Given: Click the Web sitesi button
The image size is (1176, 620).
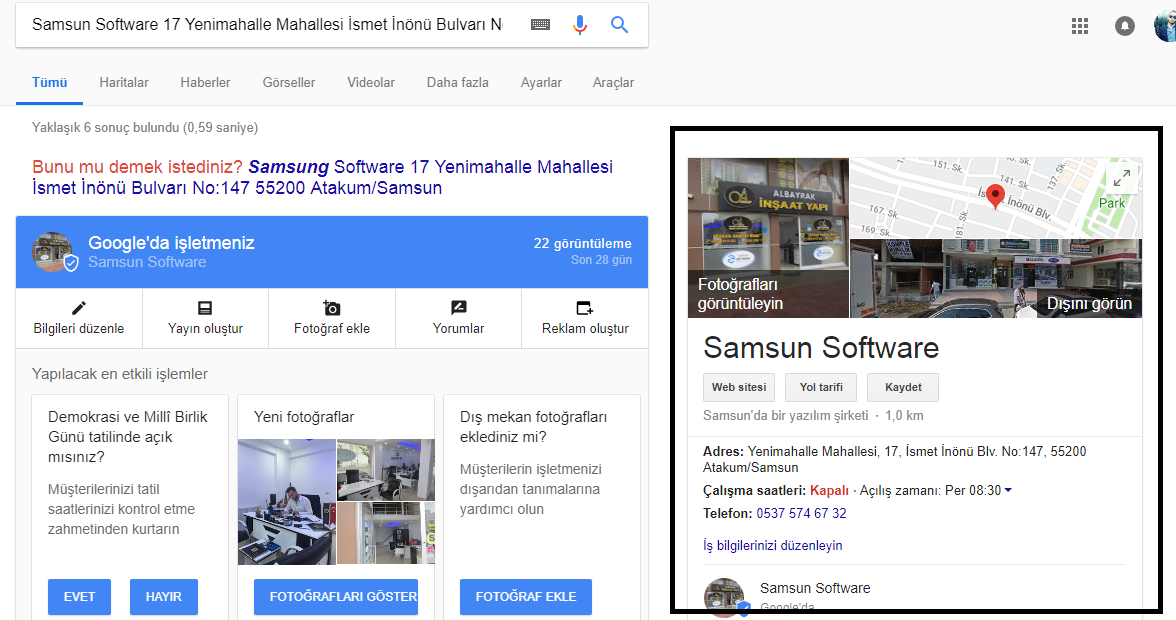Looking at the screenshot, I should (x=739, y=388).
